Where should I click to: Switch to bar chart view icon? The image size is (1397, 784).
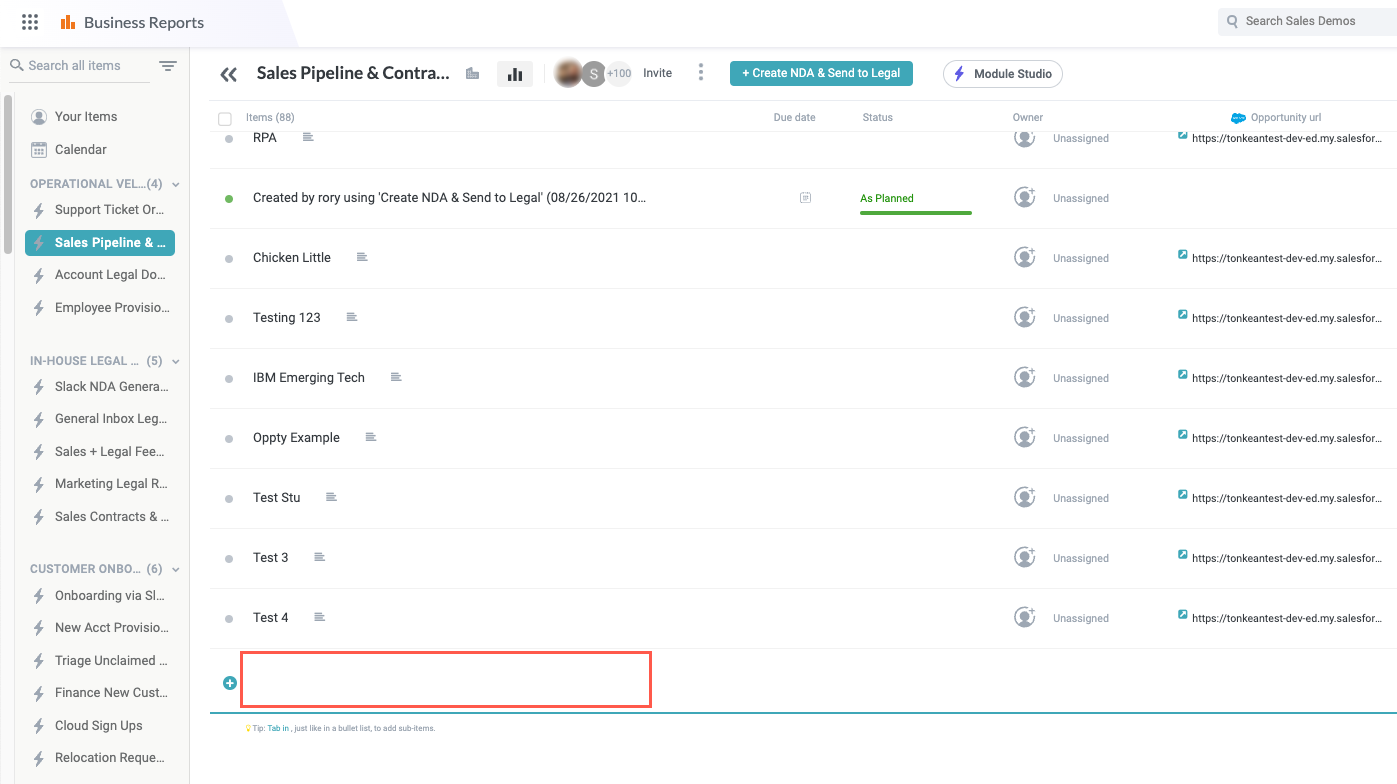click(515, 74)
